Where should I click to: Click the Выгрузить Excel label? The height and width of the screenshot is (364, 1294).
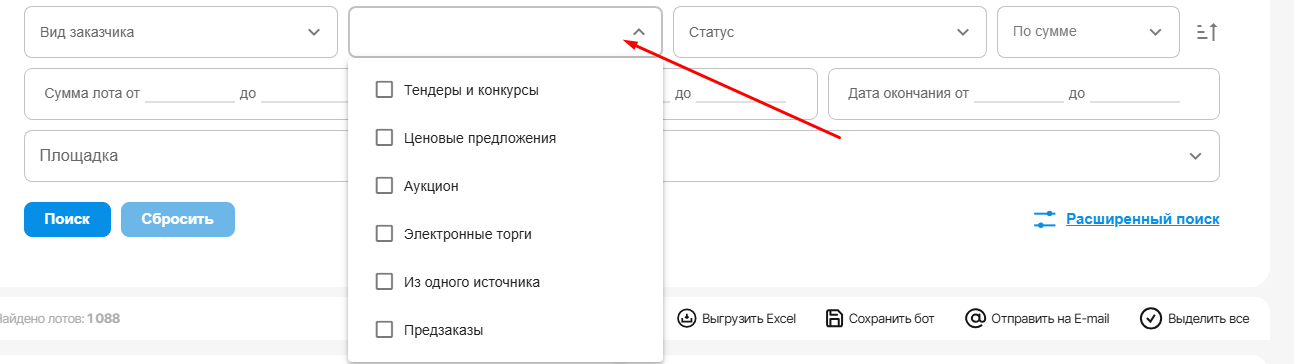750,319
